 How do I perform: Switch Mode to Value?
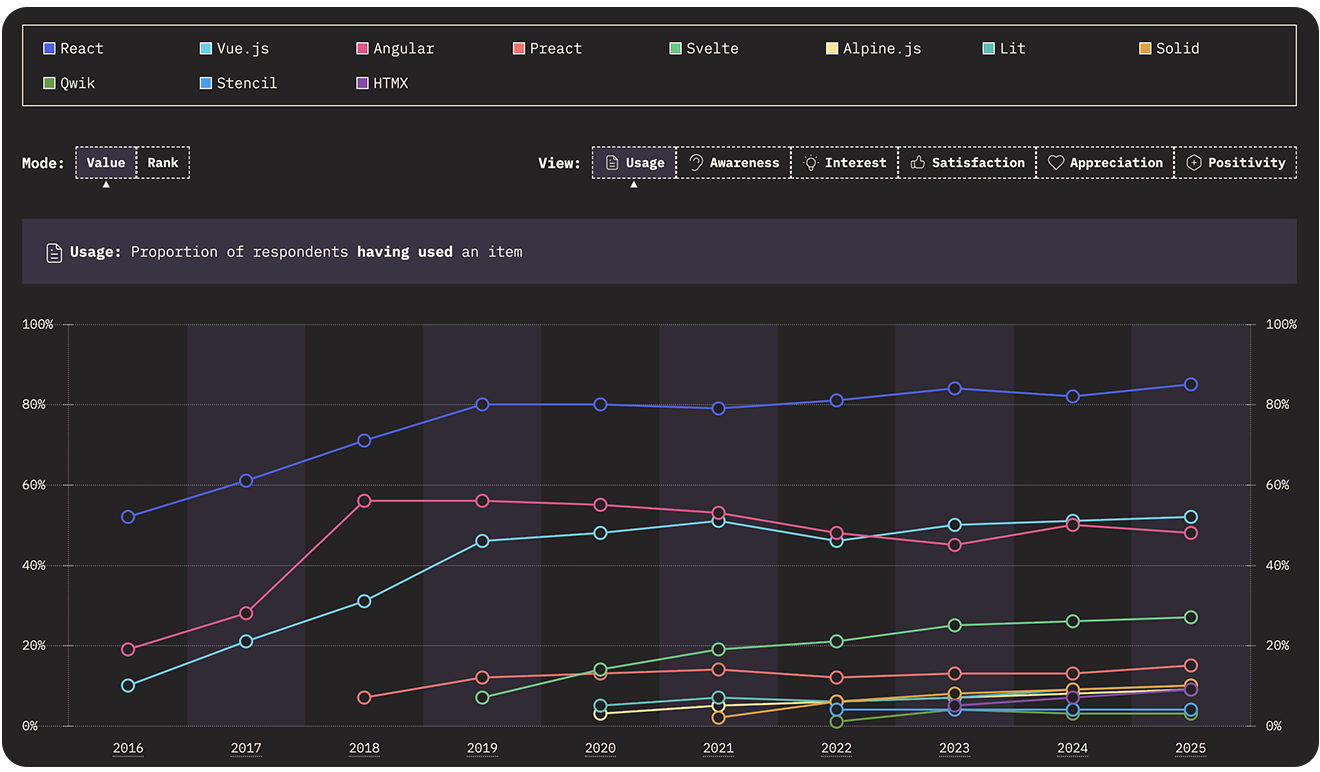click(x=106, y=163)
